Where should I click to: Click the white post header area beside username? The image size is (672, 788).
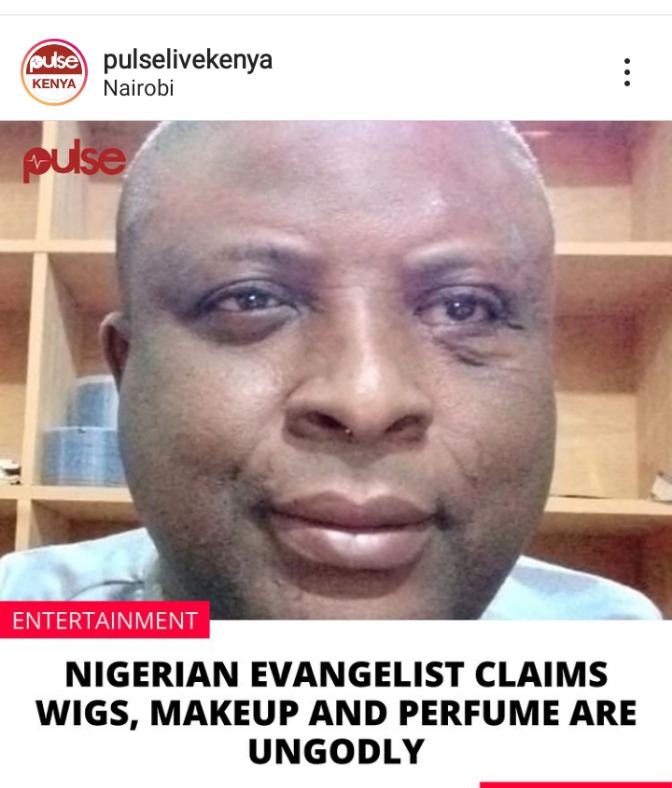point(442,70)
